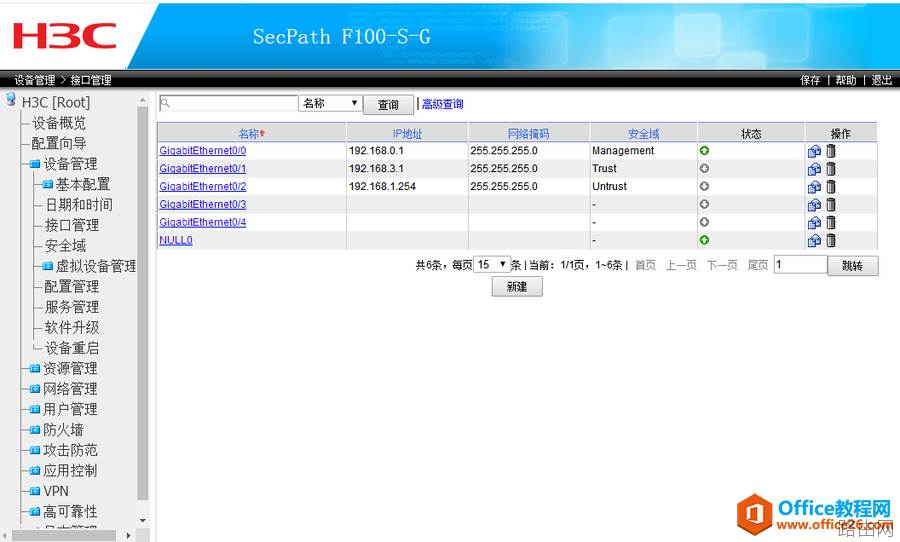Screen dimensions: 900x542
Task: Click the sidebar horizontal scrollbar
Action: click(63, 535)
